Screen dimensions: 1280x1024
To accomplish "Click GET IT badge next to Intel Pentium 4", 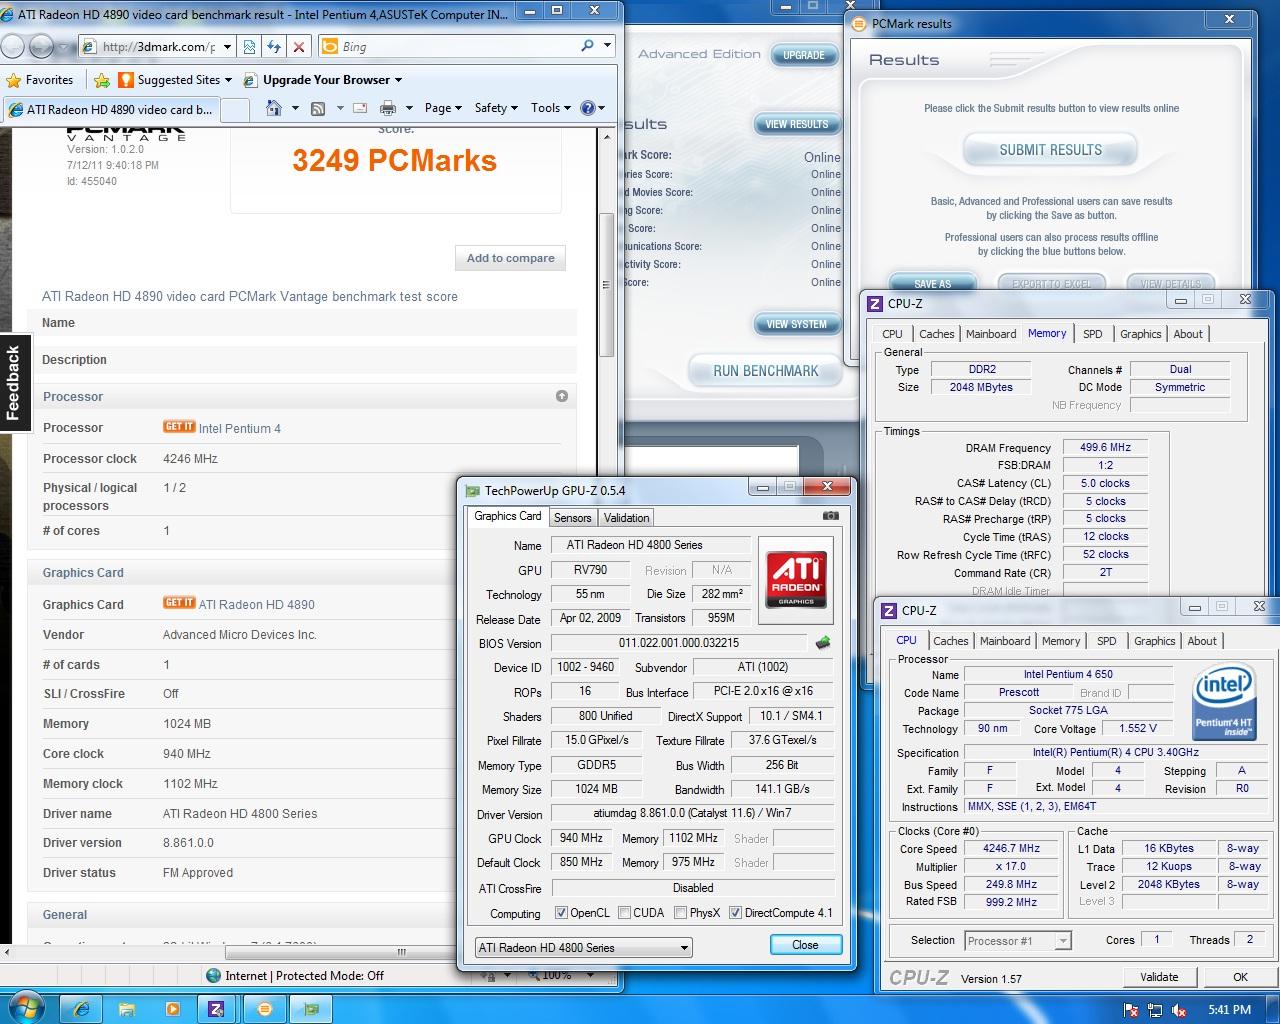I will tap(179, 427).
